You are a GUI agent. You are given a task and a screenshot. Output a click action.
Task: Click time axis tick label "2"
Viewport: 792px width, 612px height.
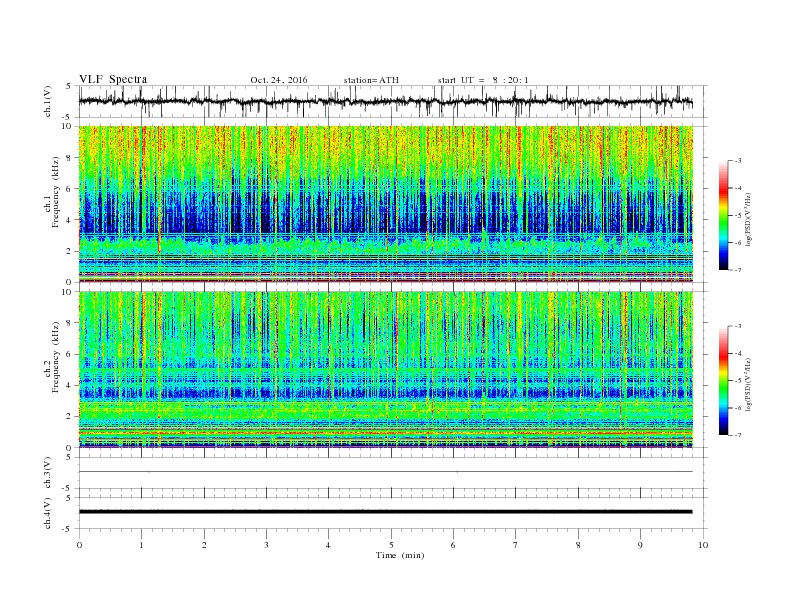click(204, 545)
